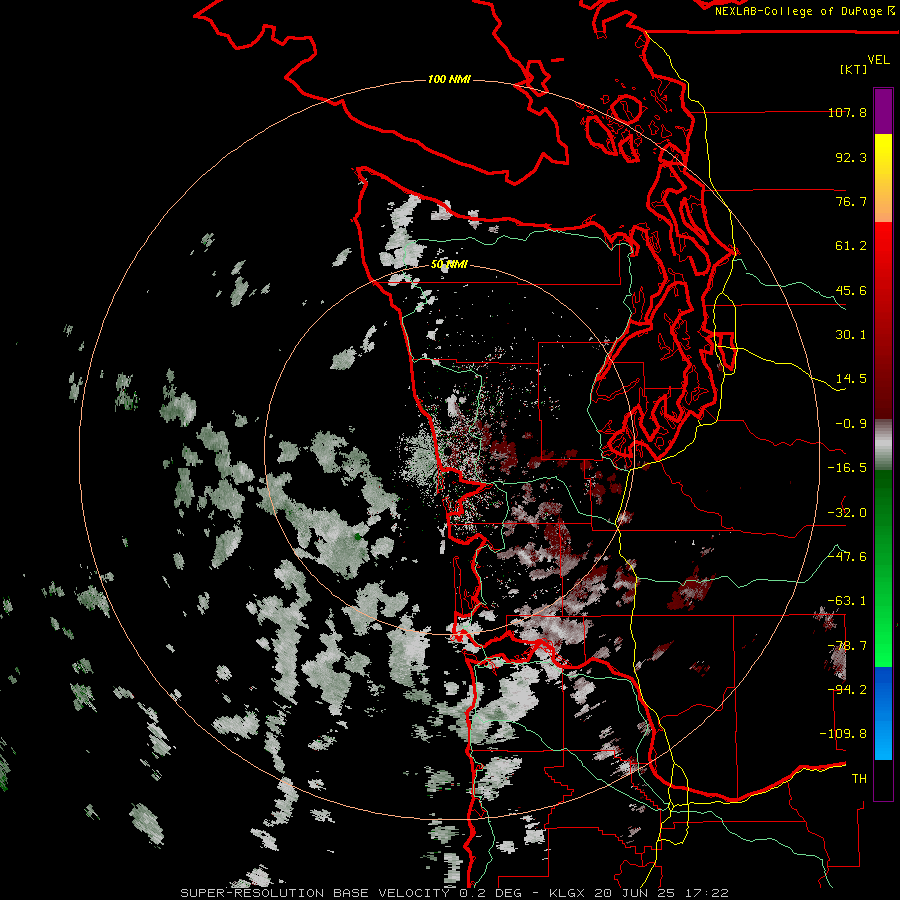Click the 76.7 velocity scale value
The height and width of the screenshot is (900, 900).
[851, 201]
